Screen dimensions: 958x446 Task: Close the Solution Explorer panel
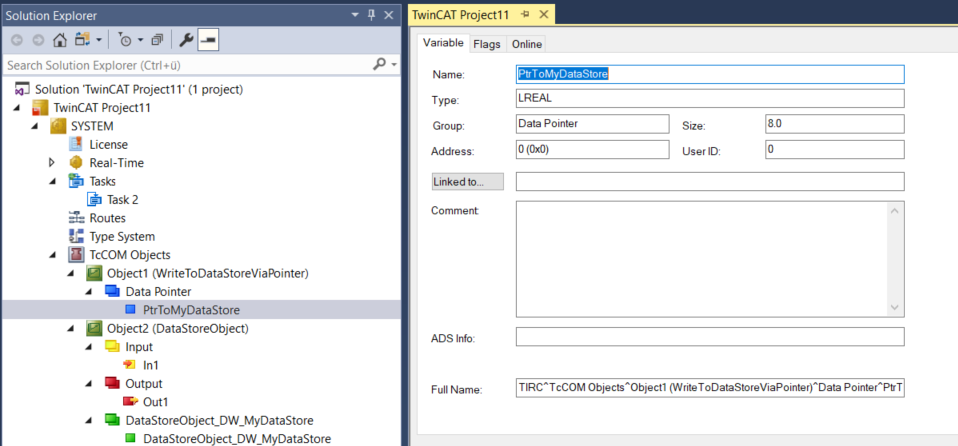(x=388, y=16)
